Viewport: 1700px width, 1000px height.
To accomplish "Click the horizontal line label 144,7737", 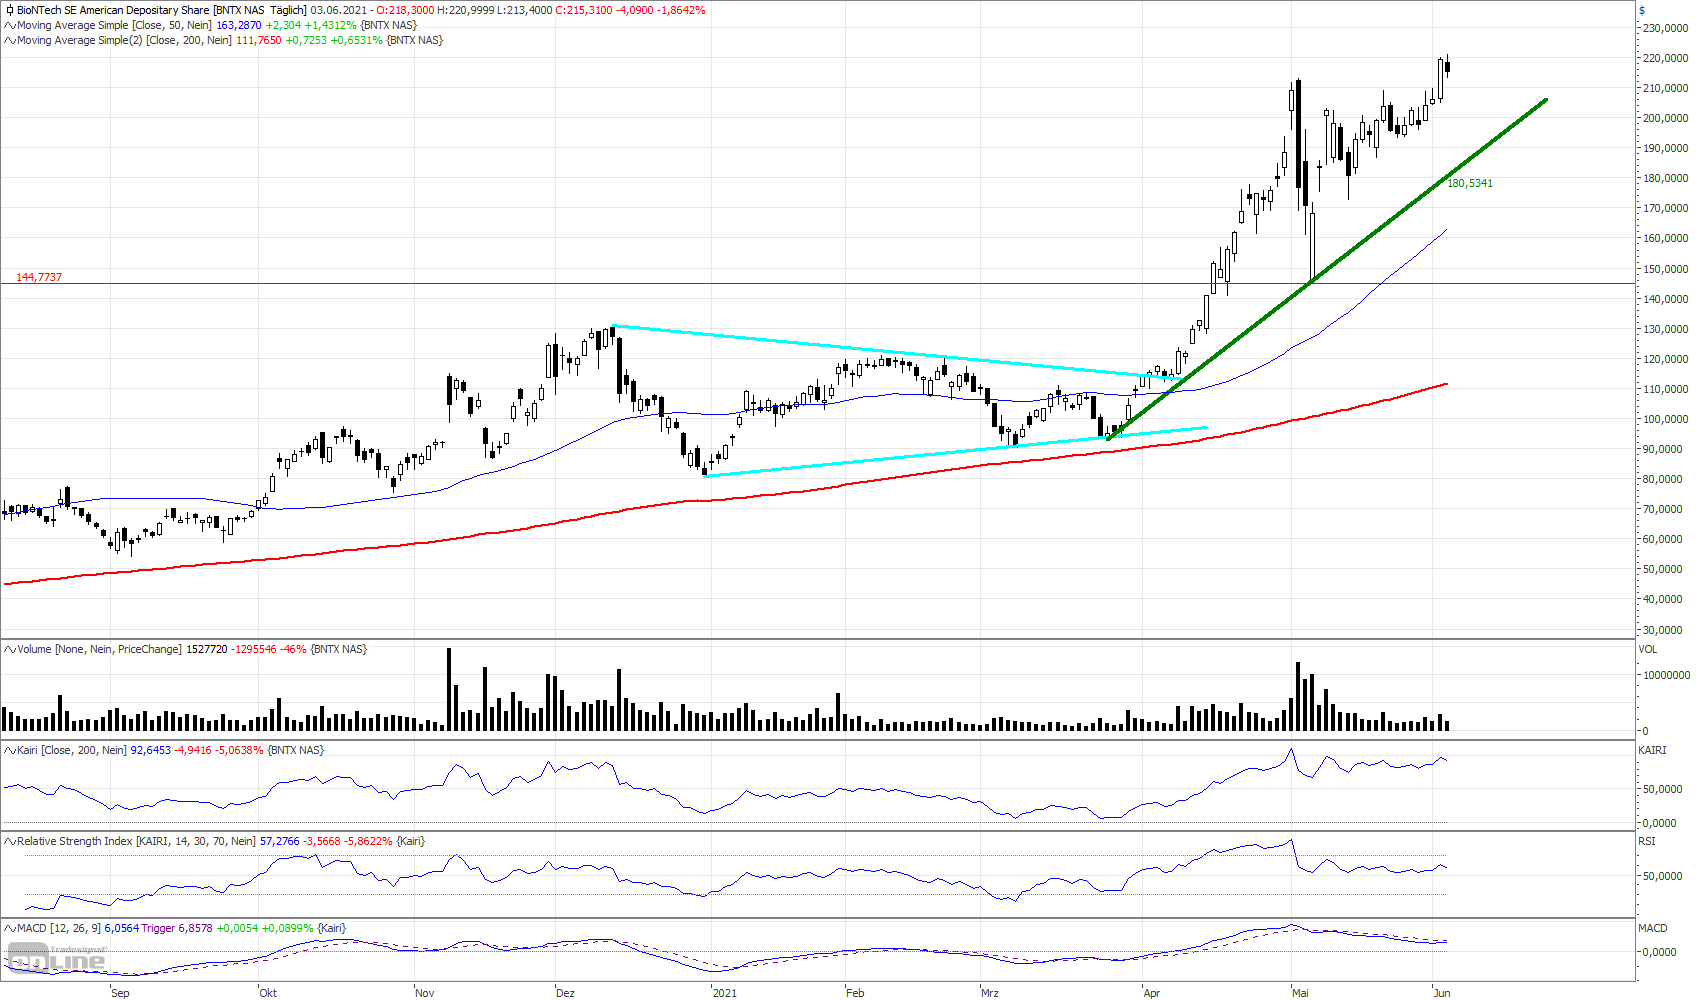I will (39, 277).
